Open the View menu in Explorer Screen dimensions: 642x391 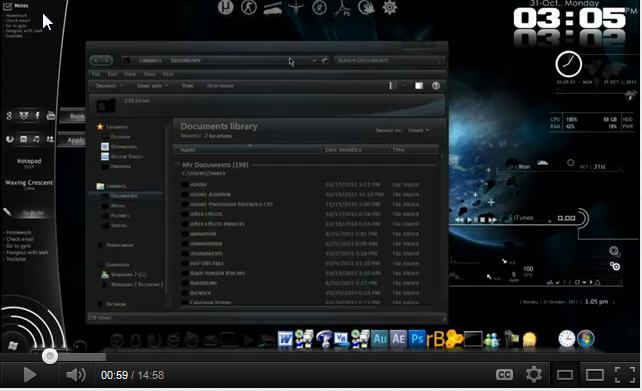[x=130, y=74]
